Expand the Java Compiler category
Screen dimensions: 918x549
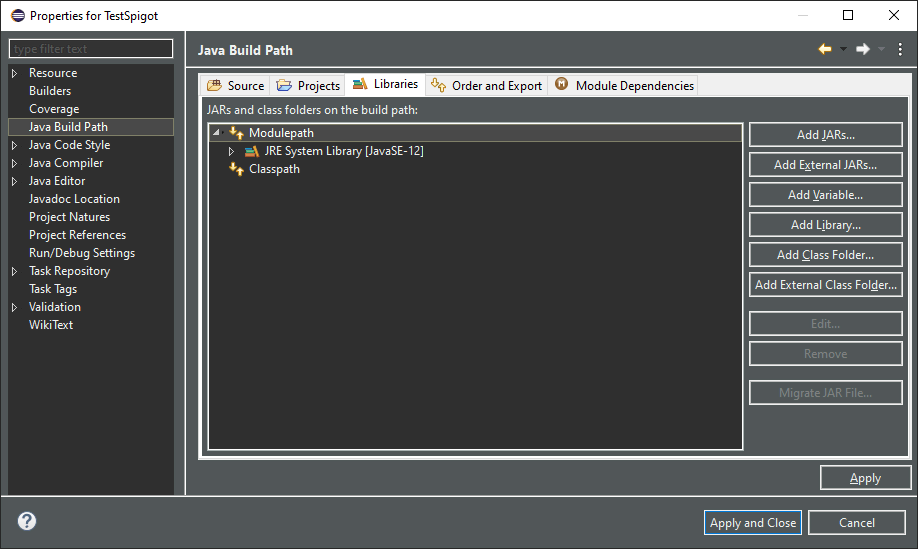15,163
